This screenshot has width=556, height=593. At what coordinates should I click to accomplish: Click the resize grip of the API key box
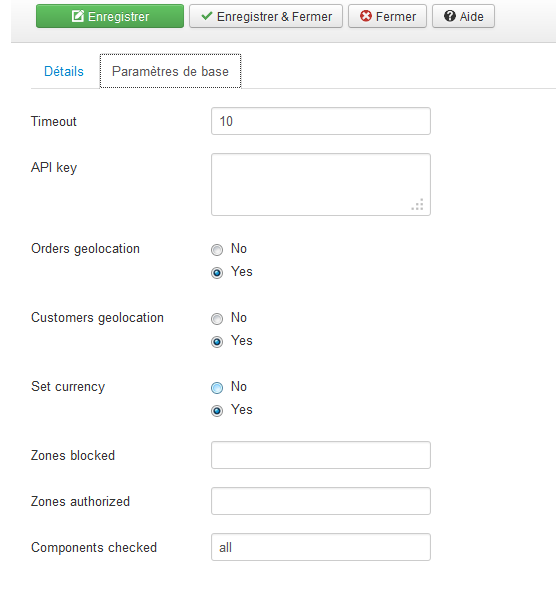[418, 204]
